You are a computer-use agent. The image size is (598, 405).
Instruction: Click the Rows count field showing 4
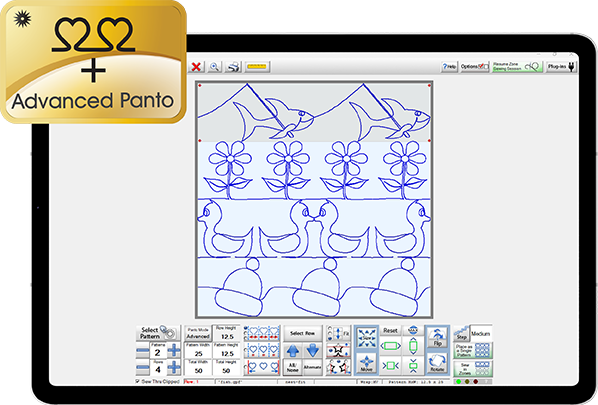158,368
